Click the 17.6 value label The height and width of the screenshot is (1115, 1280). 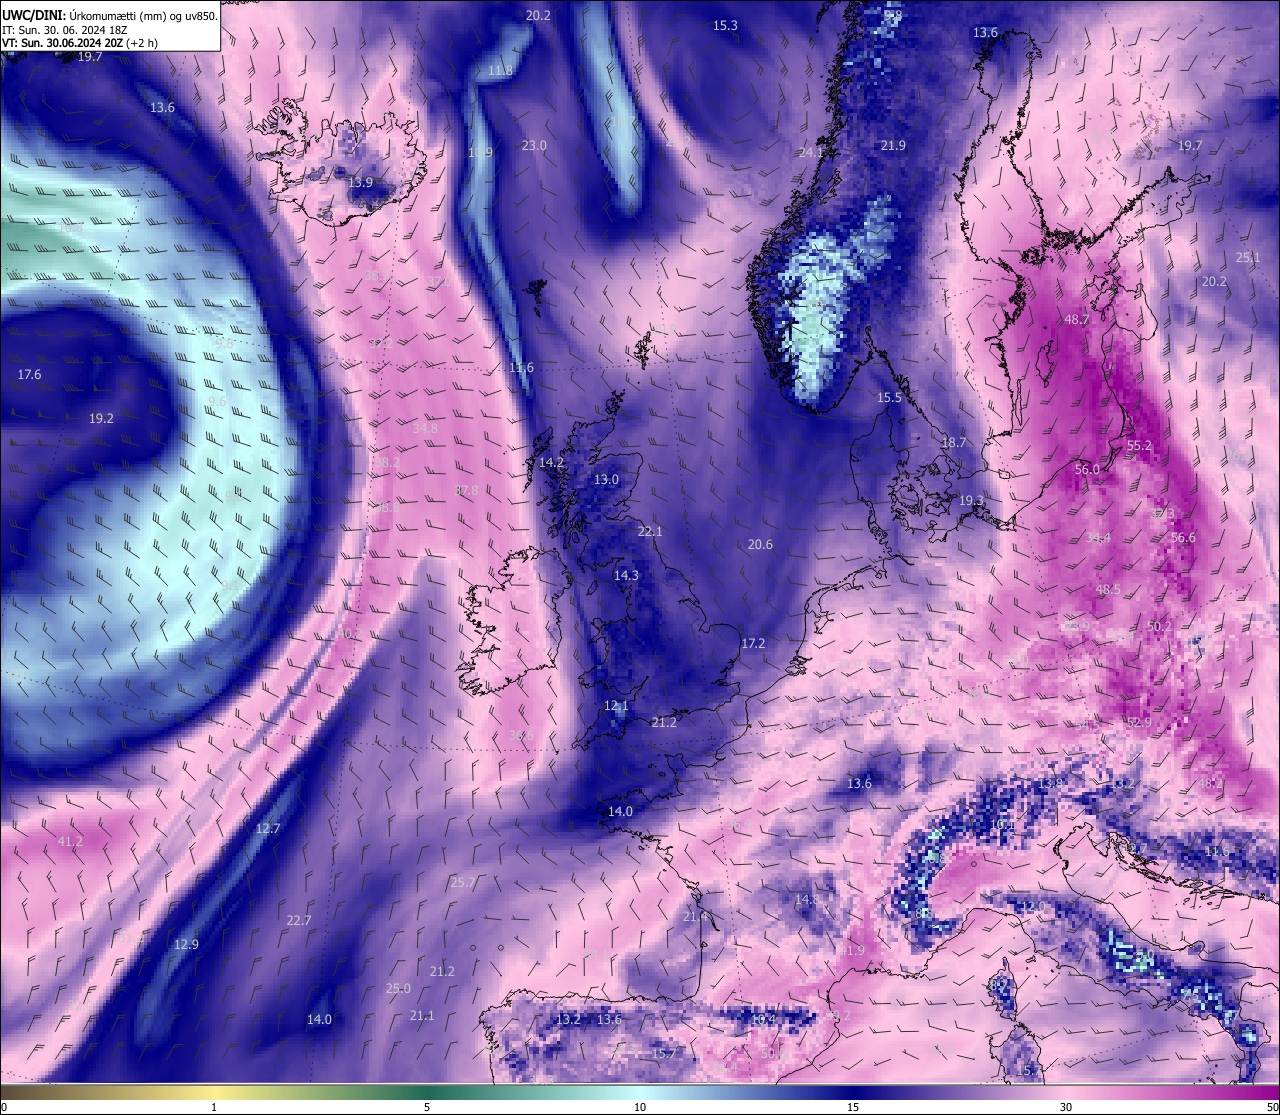29,374
